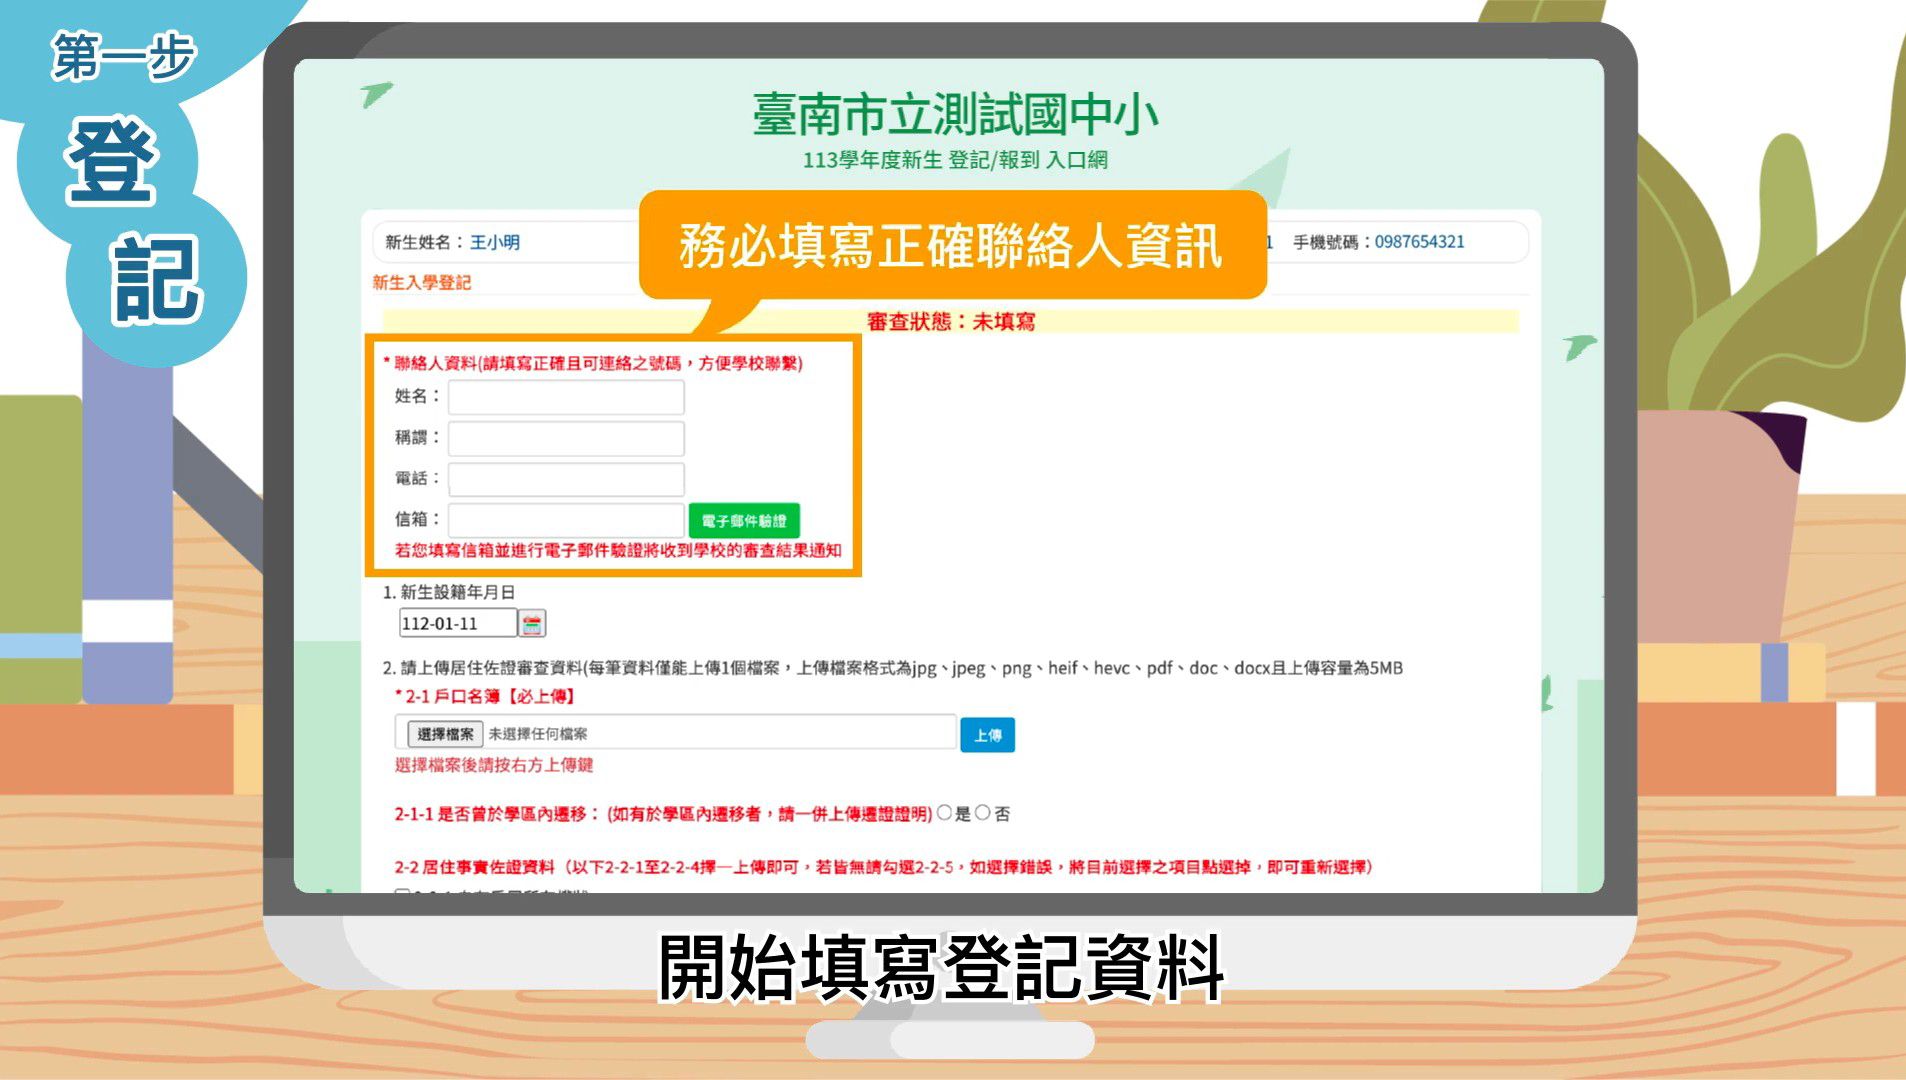Click the 臺南市立測試國中小 site title

[x=954, y=115]
